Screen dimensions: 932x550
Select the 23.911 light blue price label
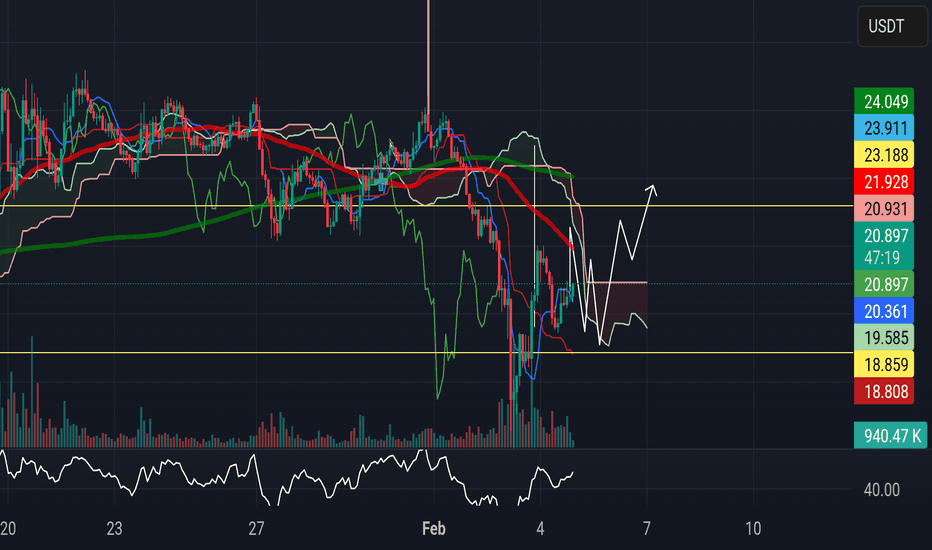tap(884, 128)
